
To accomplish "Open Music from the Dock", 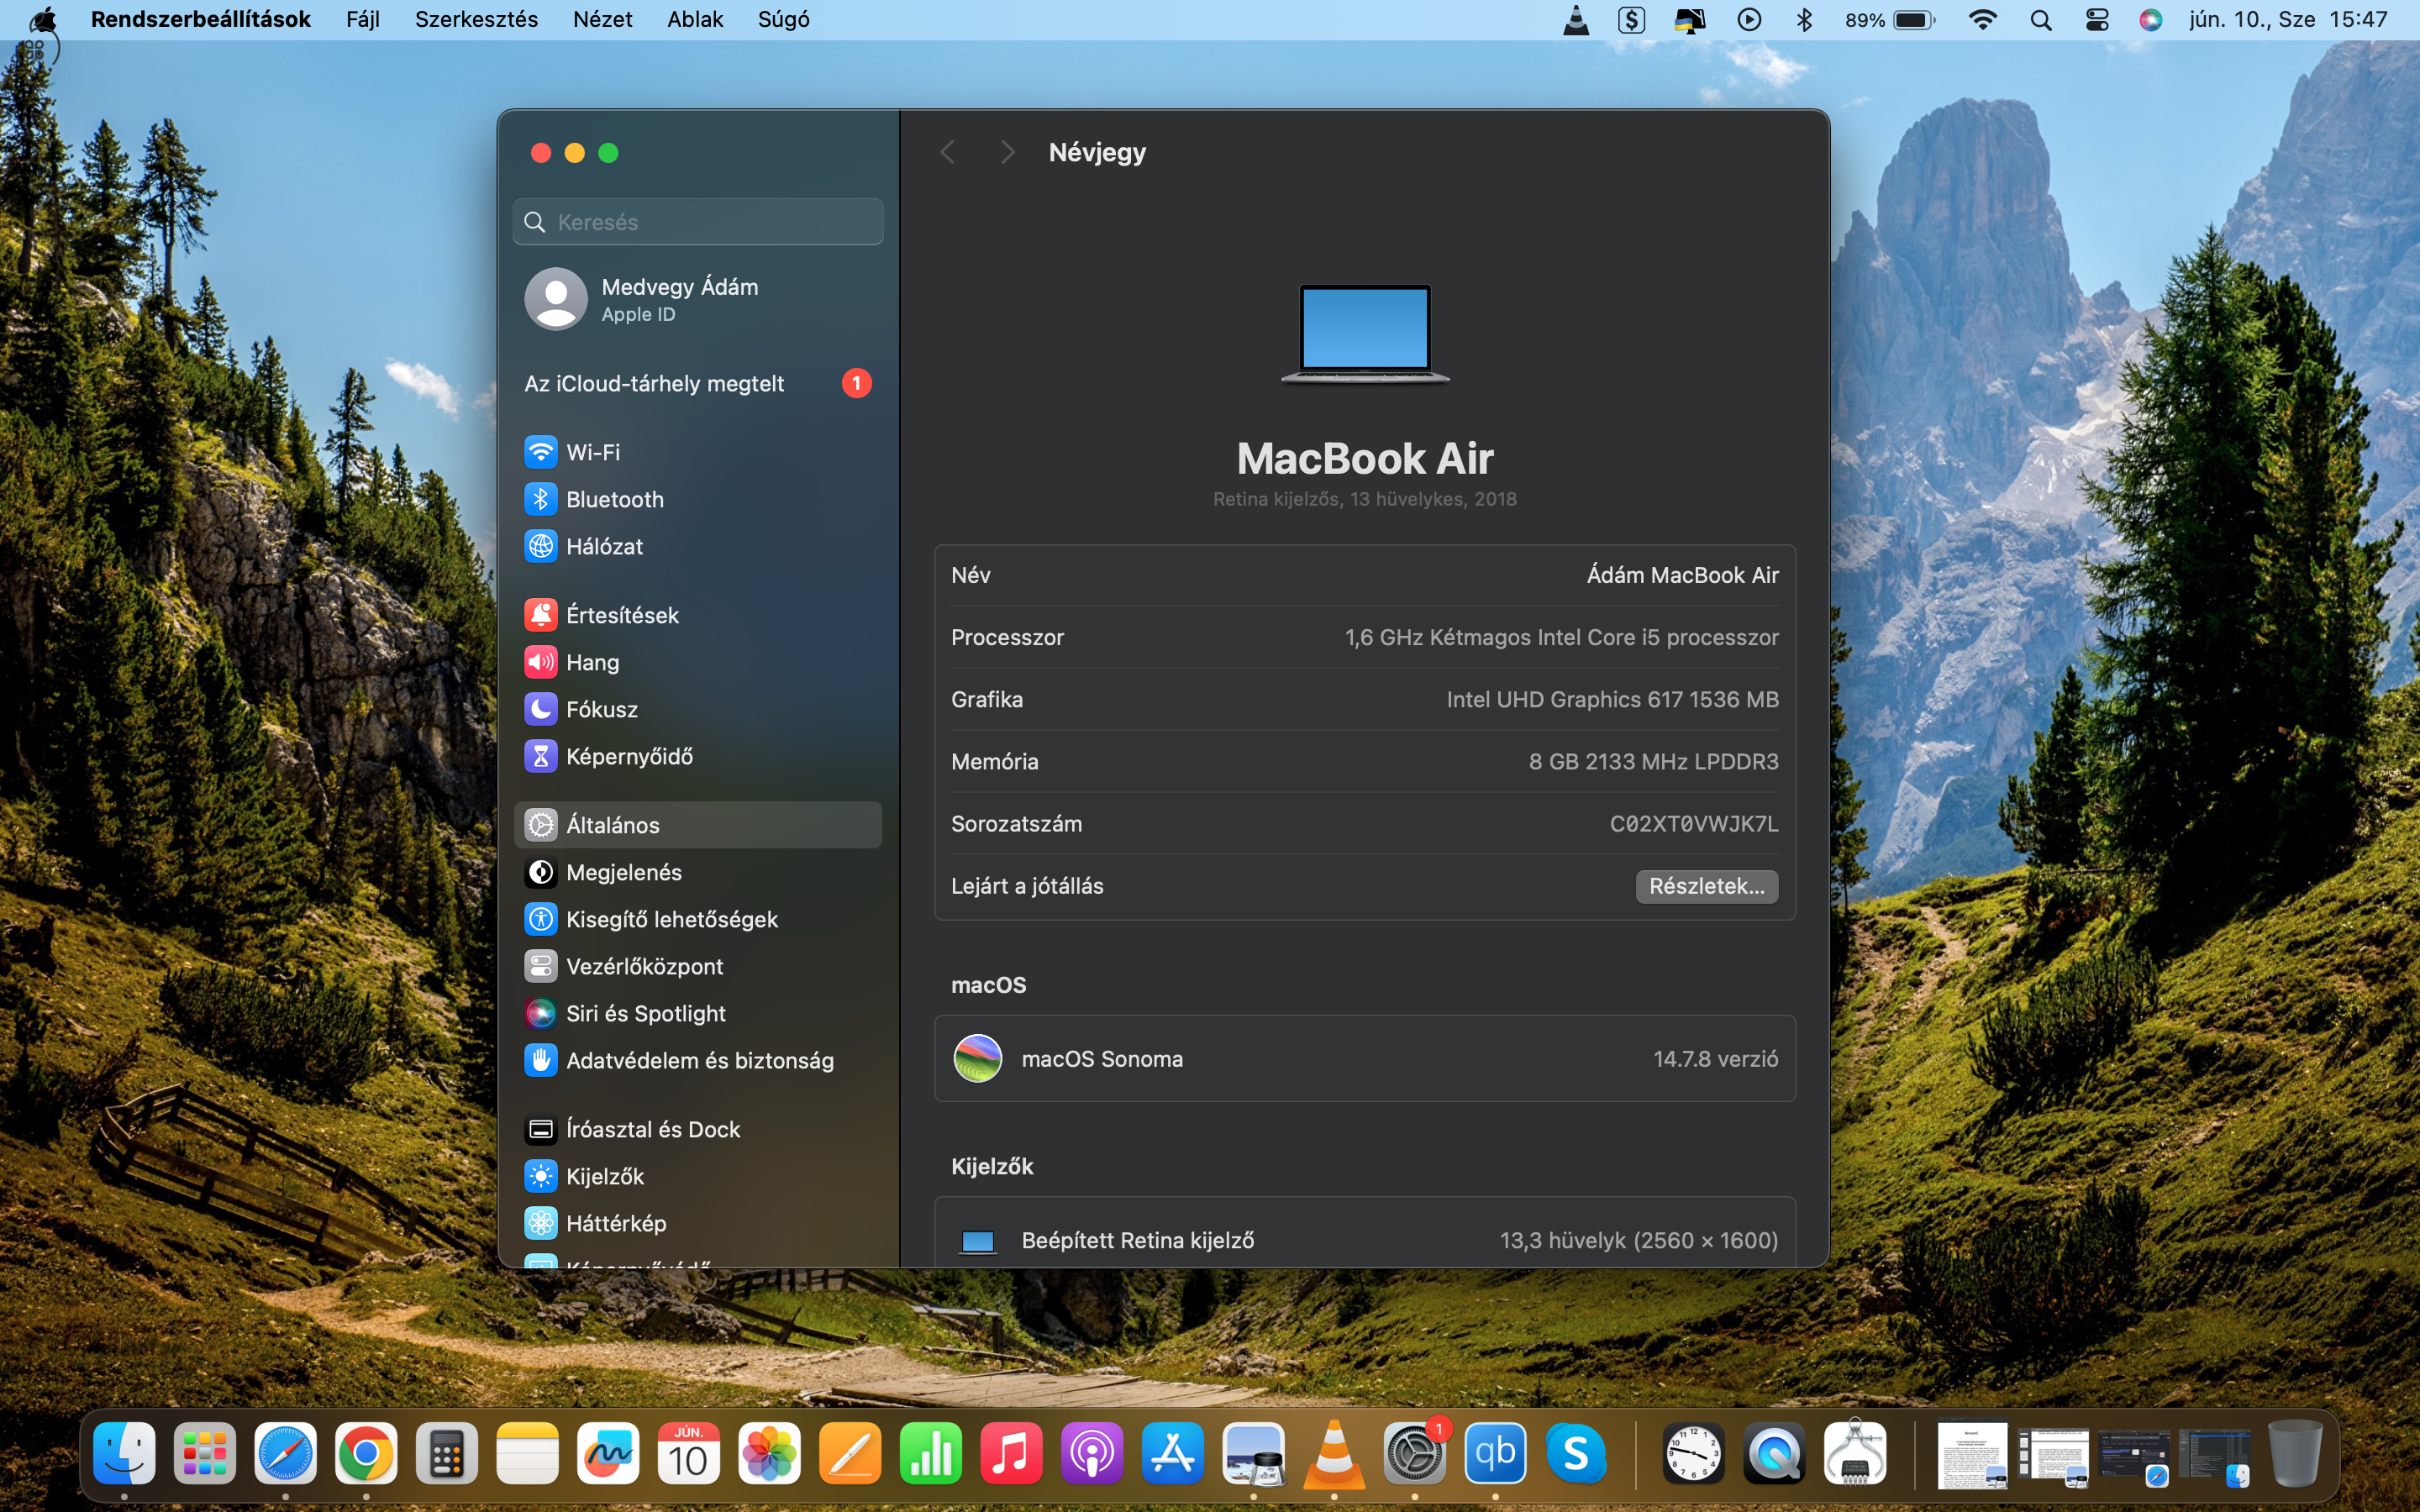I will coord(1011,1452).
